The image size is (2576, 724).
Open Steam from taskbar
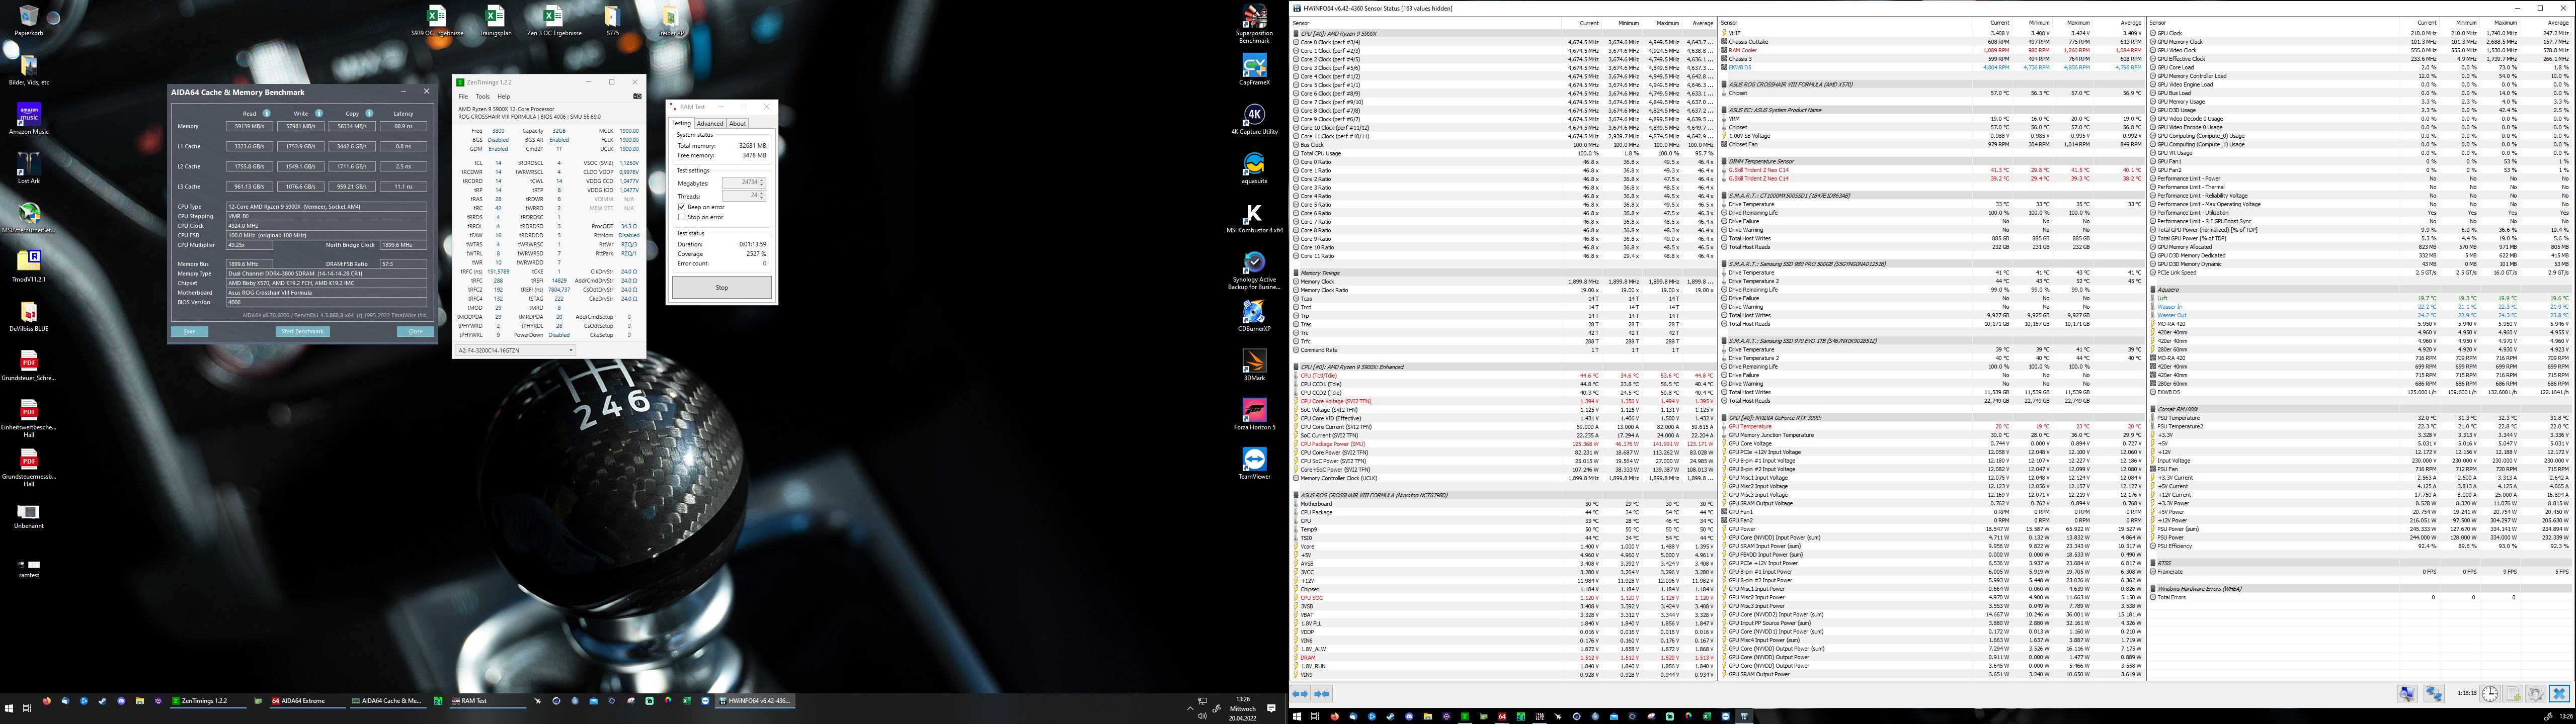pyautogui.click(x=102, y=701)
